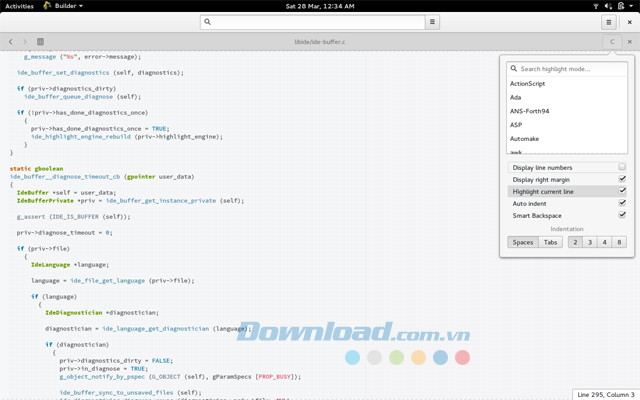Close the ide-buffer.c document
The width and height of the screenshot is (640, 400).
point(630,42)
